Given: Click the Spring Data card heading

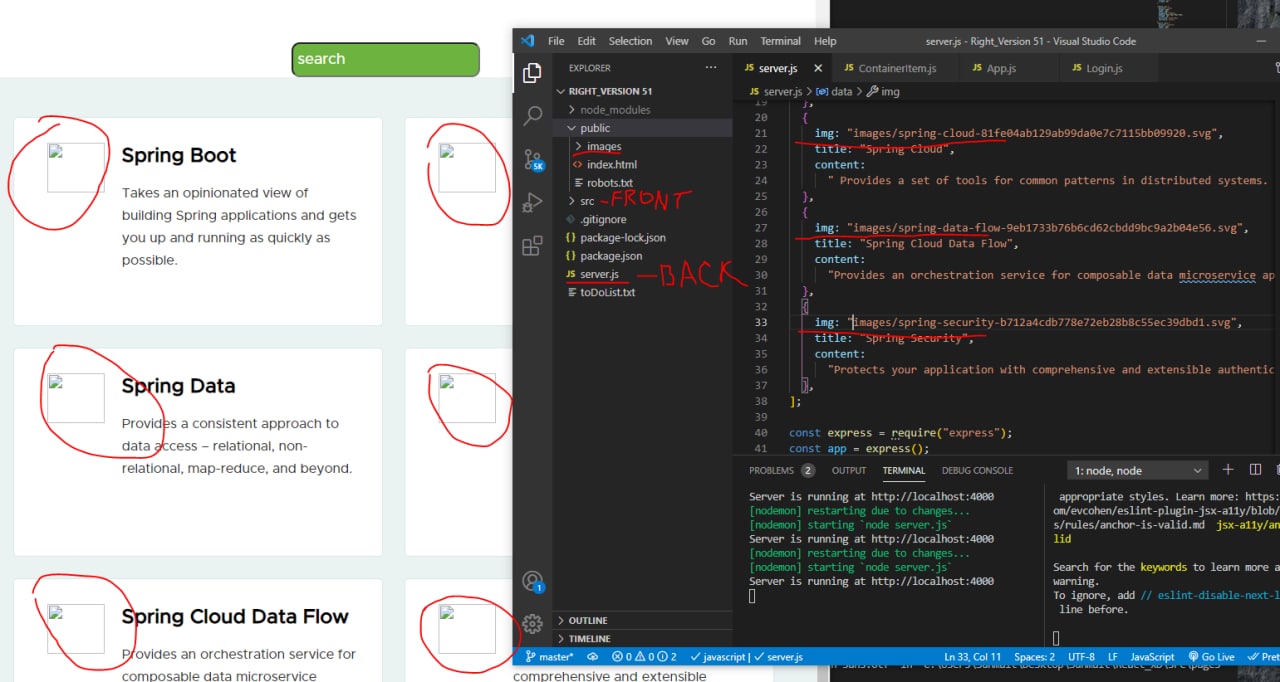Looking at the screenshot, I should [178, 386].
